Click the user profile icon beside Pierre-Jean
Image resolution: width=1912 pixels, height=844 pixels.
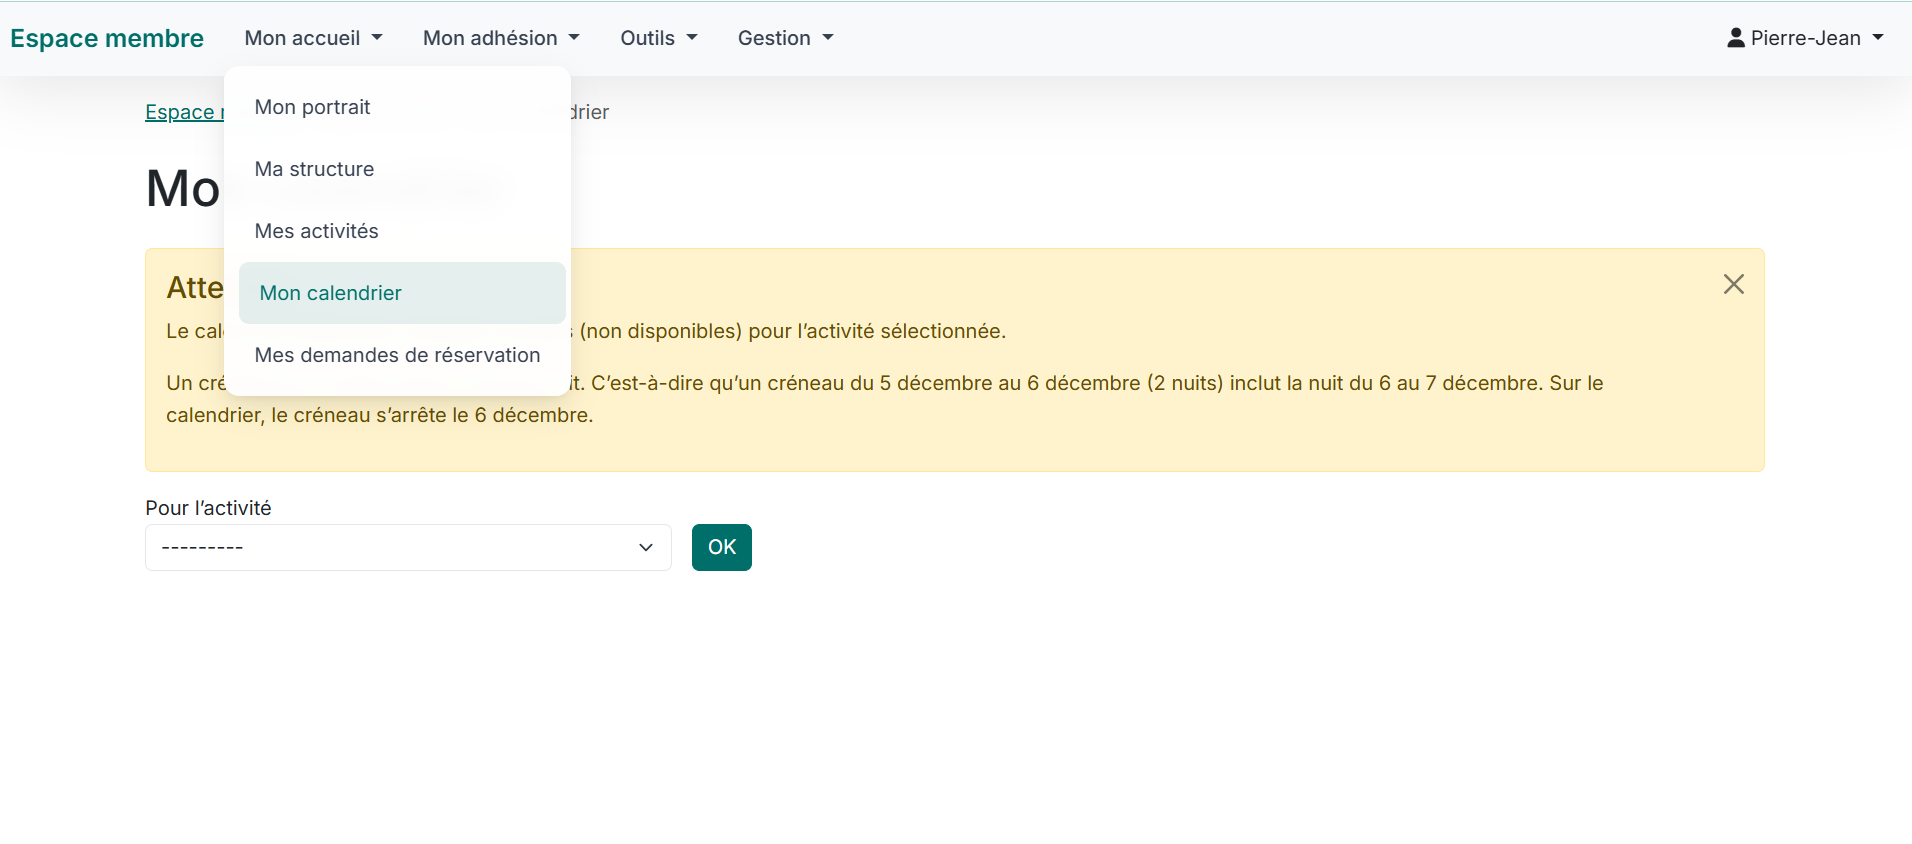click(x=1736, y=38)
